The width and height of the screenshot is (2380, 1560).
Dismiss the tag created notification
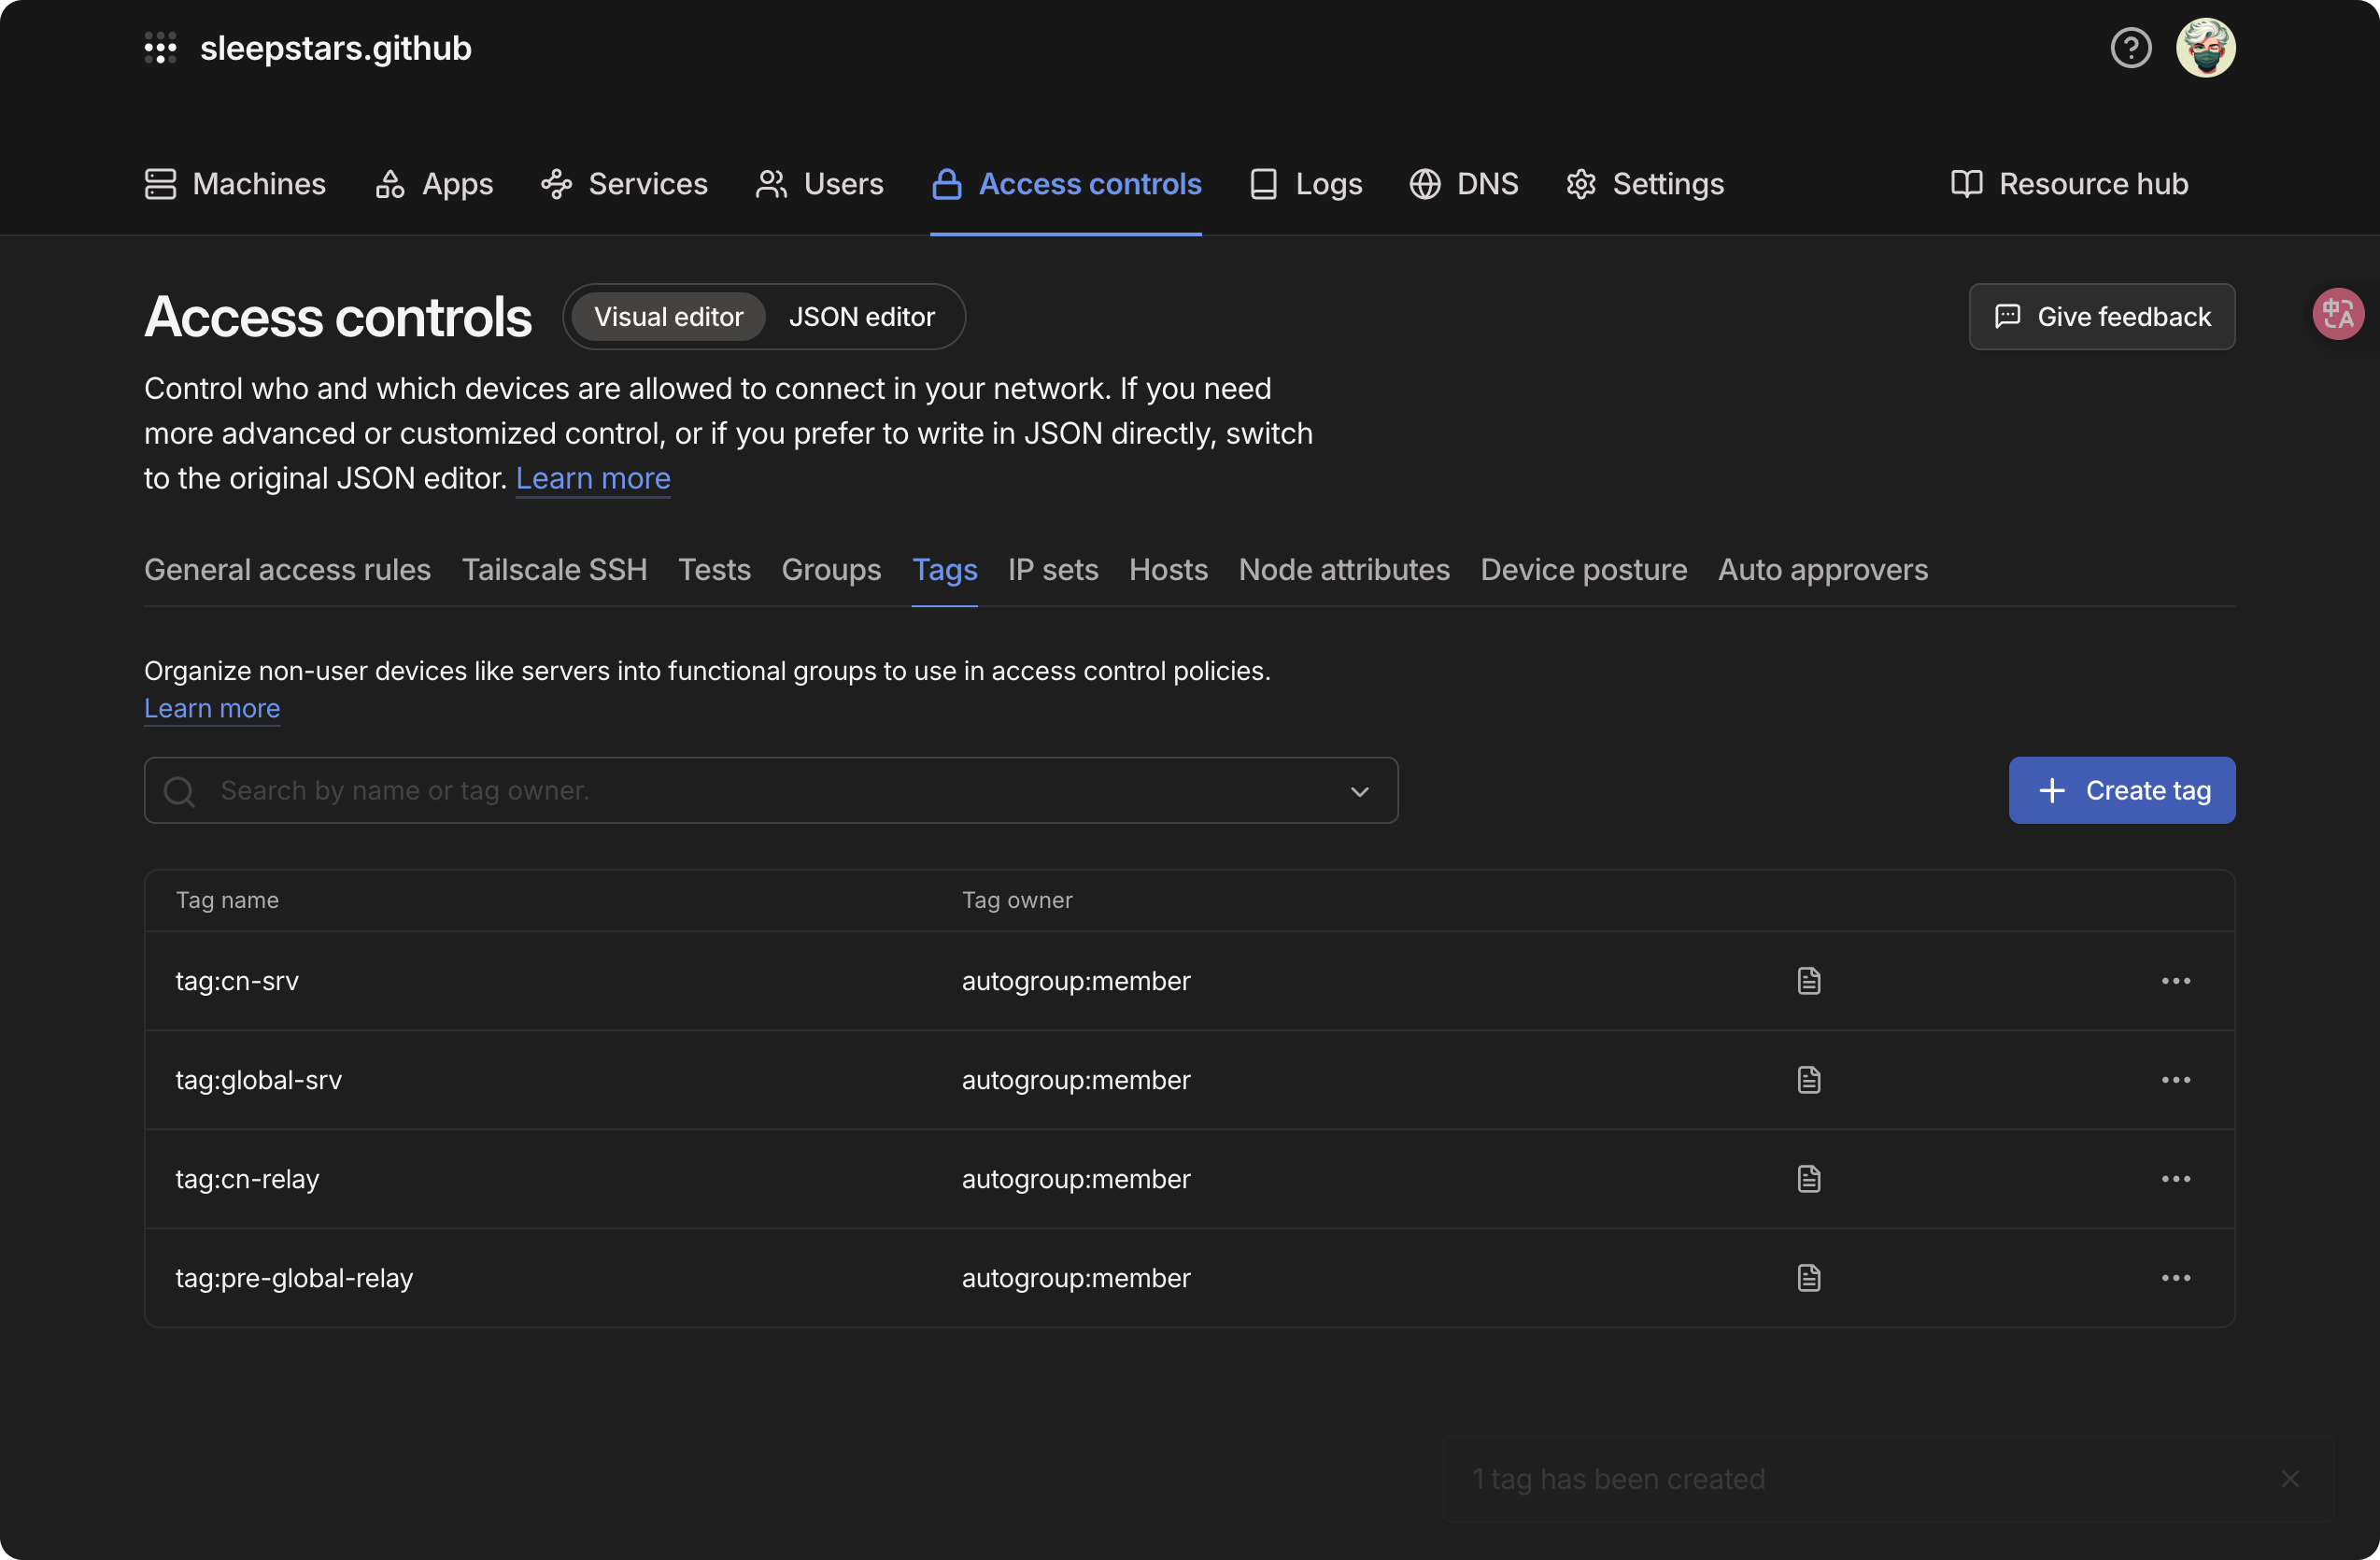tap(2289, 1479)
